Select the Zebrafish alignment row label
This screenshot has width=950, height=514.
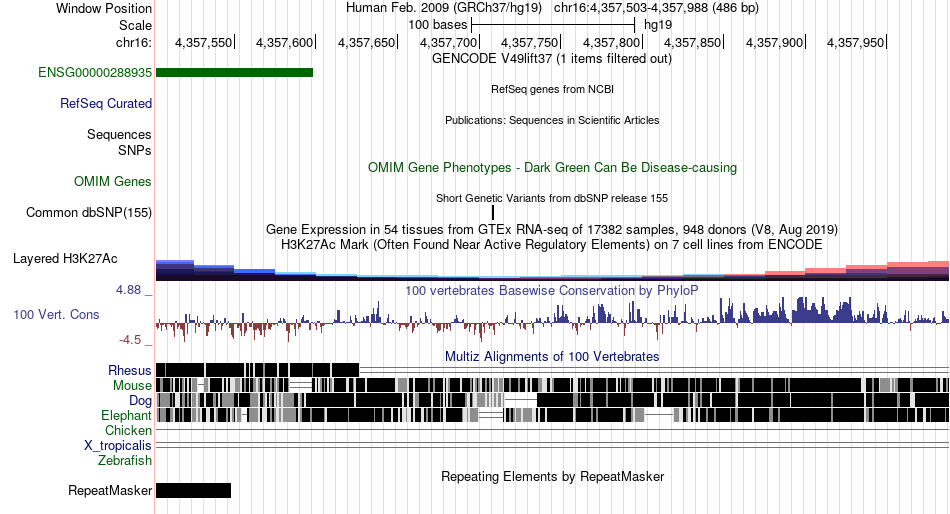point(125,461)
